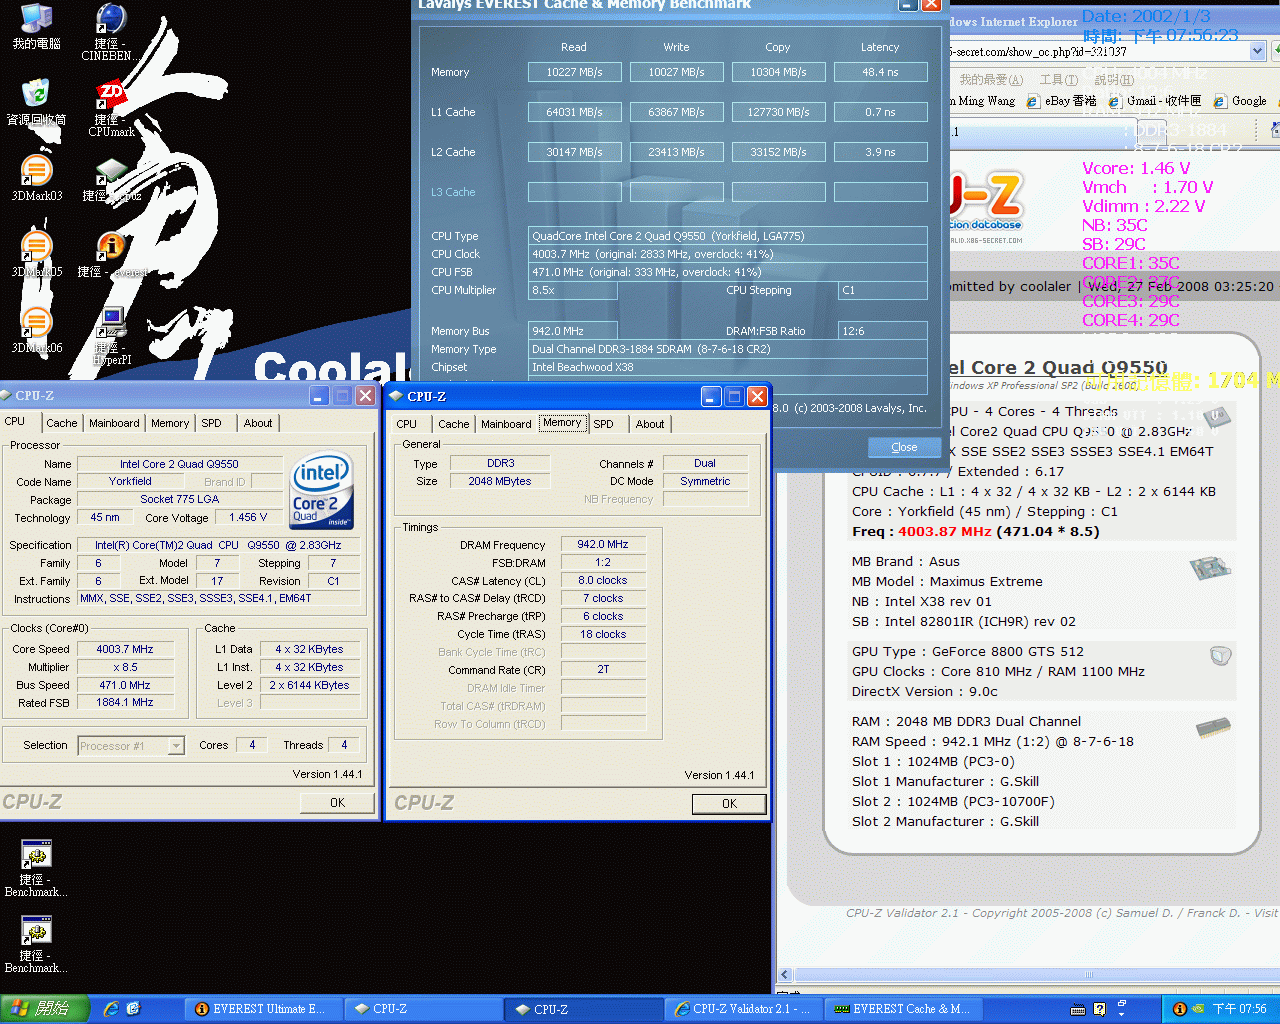Click OK in the CPU-Z memory window
The image size is (1280, 1024).
point(729,804)
